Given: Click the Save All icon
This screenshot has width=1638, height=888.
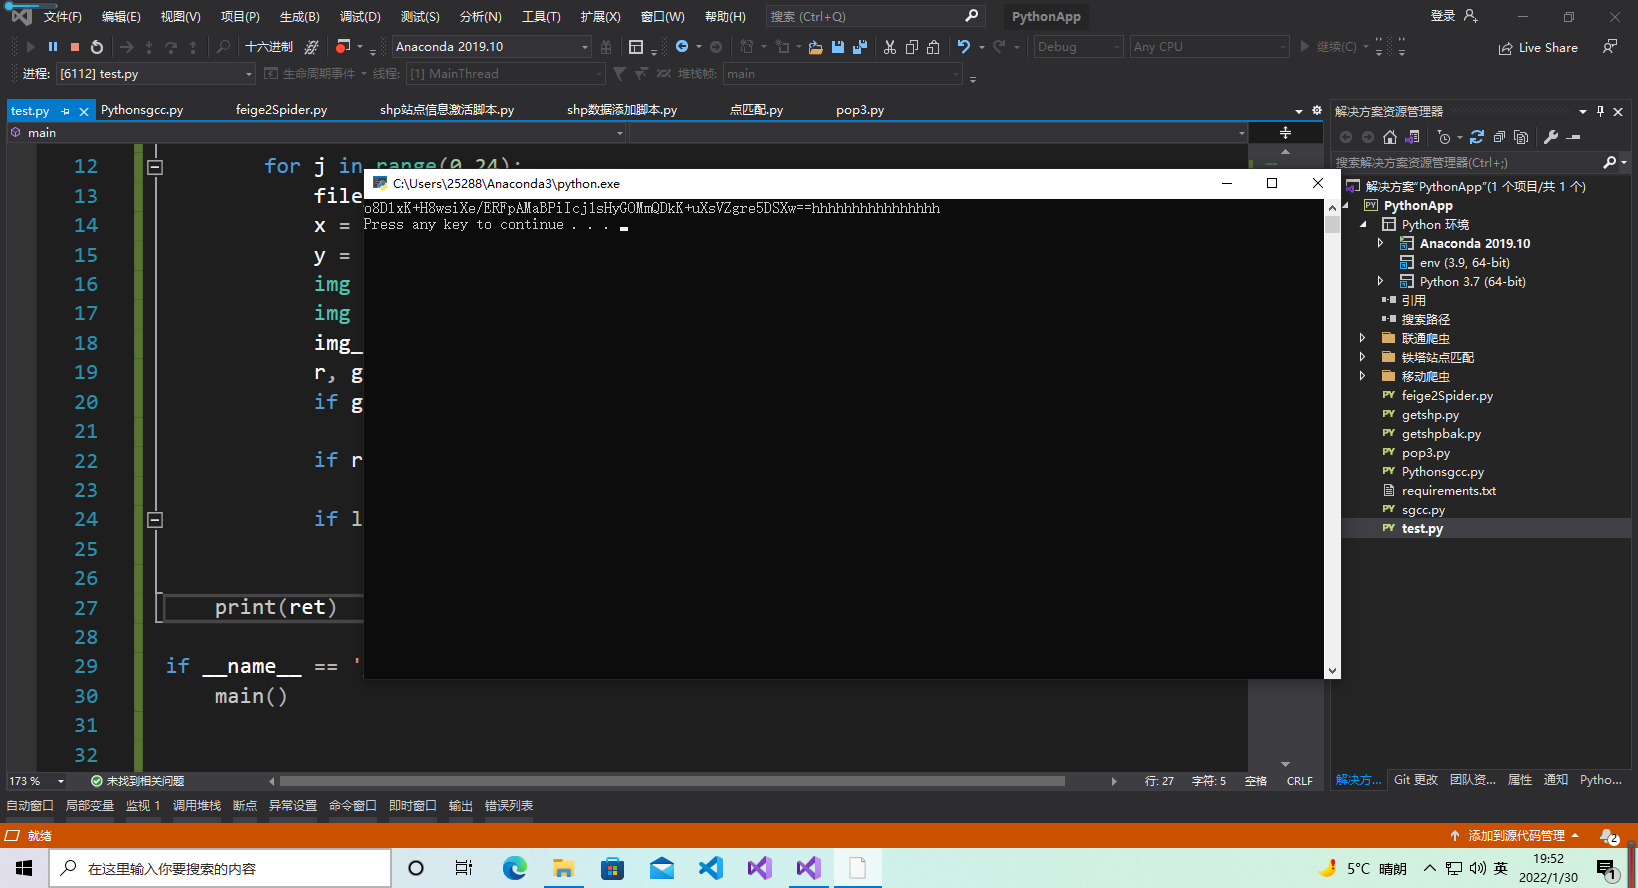Looking at the screenshot, I should tap(859, 47).
